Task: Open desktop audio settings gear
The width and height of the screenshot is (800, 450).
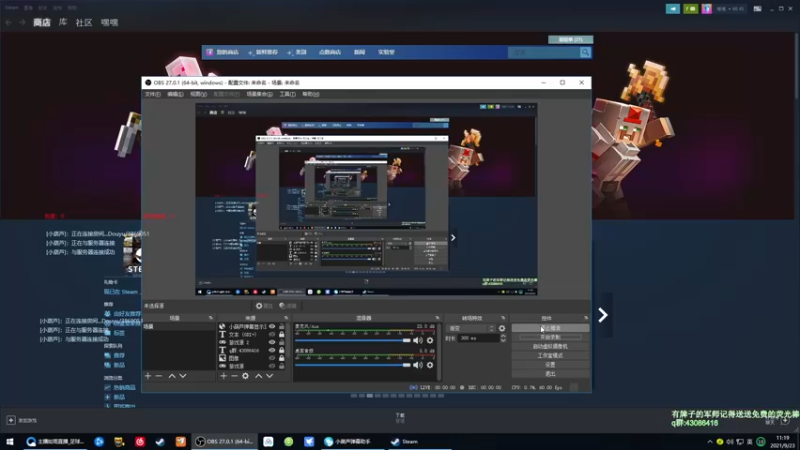Action: coord(430,365)
